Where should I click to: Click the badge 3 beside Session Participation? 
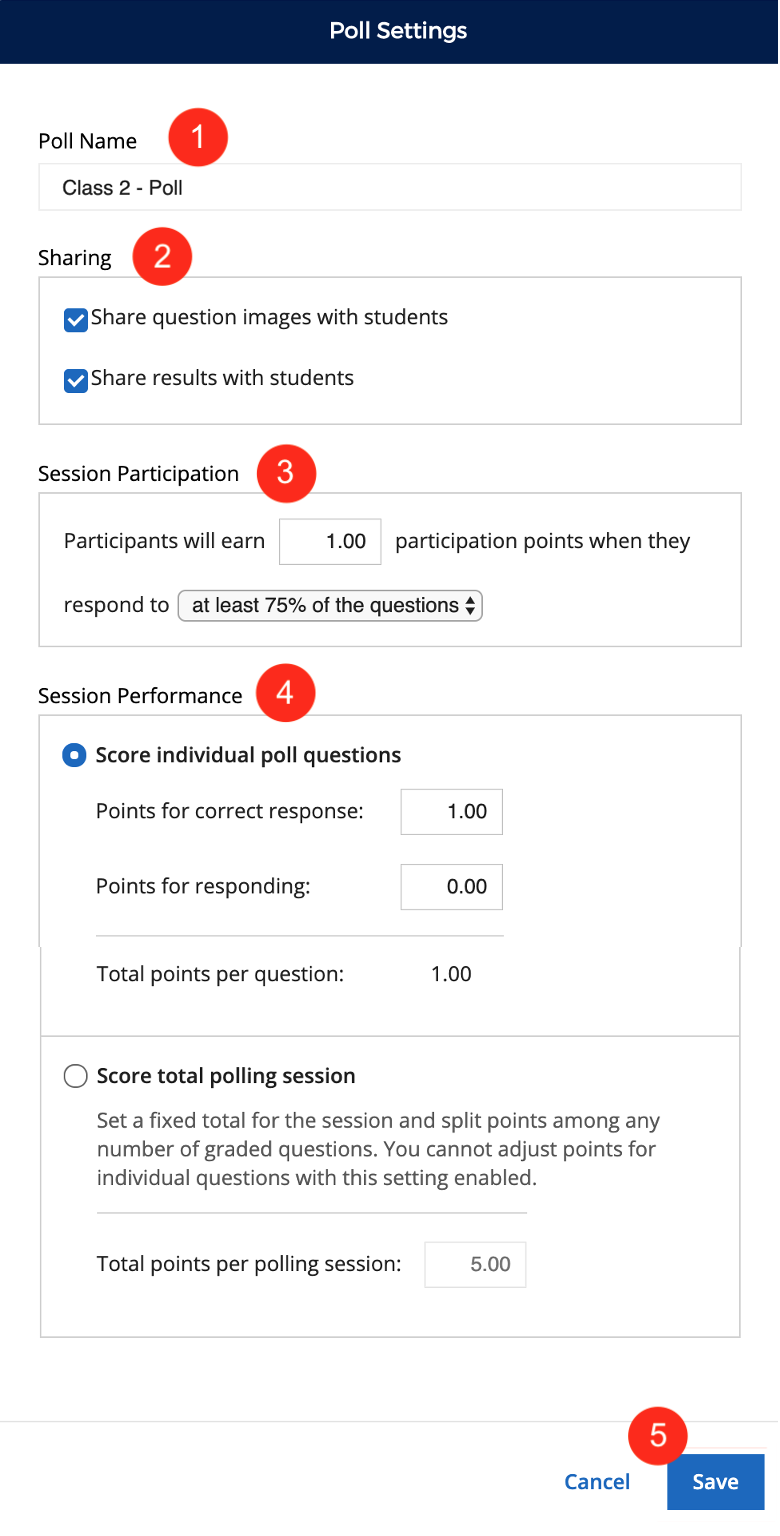[x=286, y=473]
